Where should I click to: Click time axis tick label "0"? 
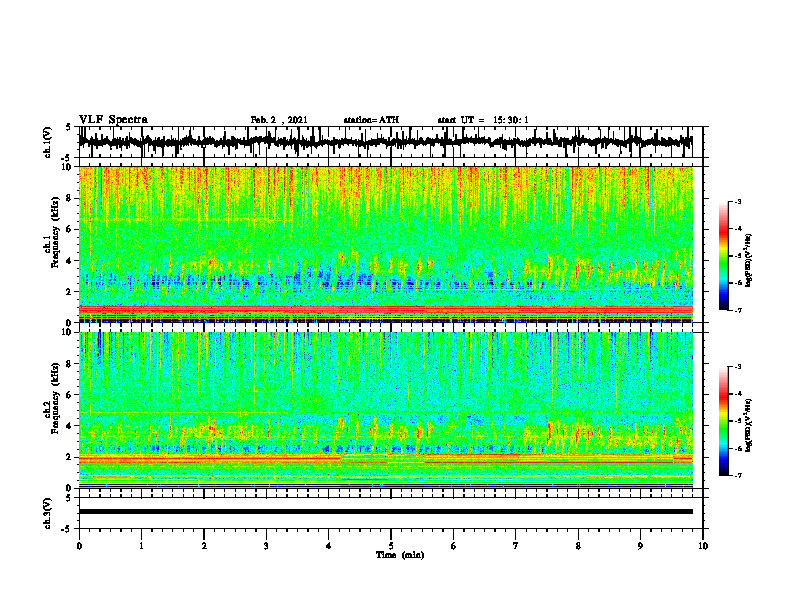click(x=79, y=546)
